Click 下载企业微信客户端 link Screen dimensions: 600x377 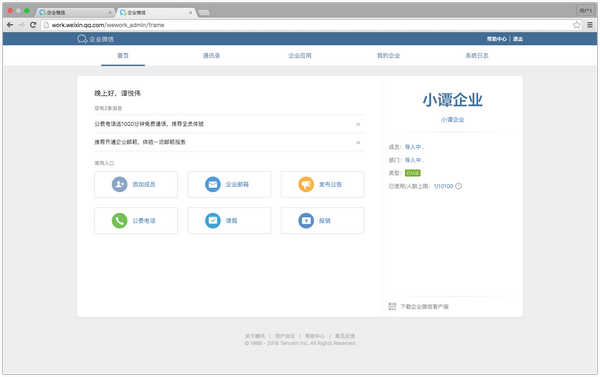coord(424,307)
